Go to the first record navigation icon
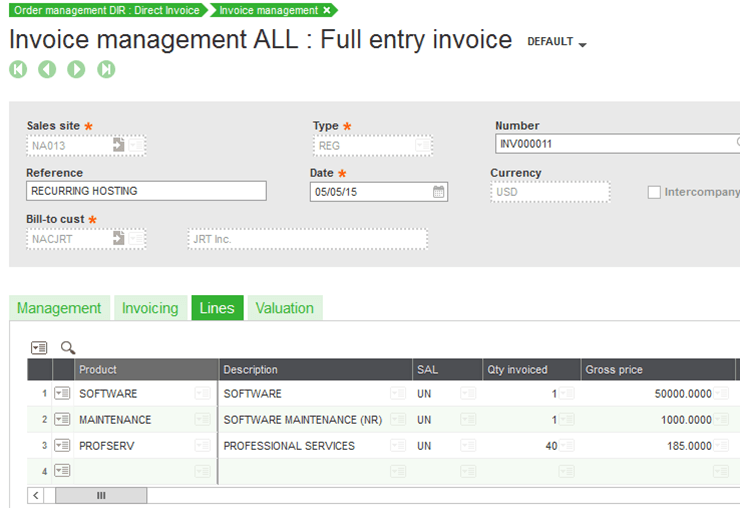Screen dimensions: 741x508 point(18,69)
